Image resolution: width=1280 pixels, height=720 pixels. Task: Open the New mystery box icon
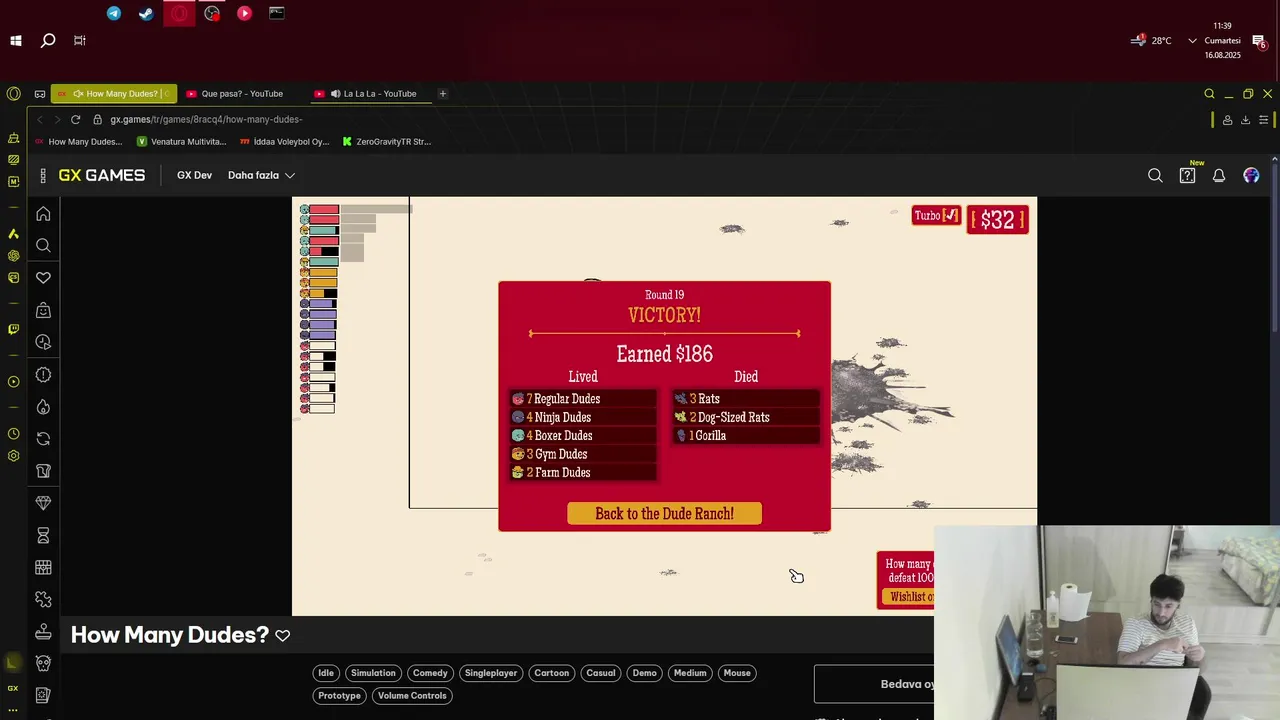point(1188,175)
